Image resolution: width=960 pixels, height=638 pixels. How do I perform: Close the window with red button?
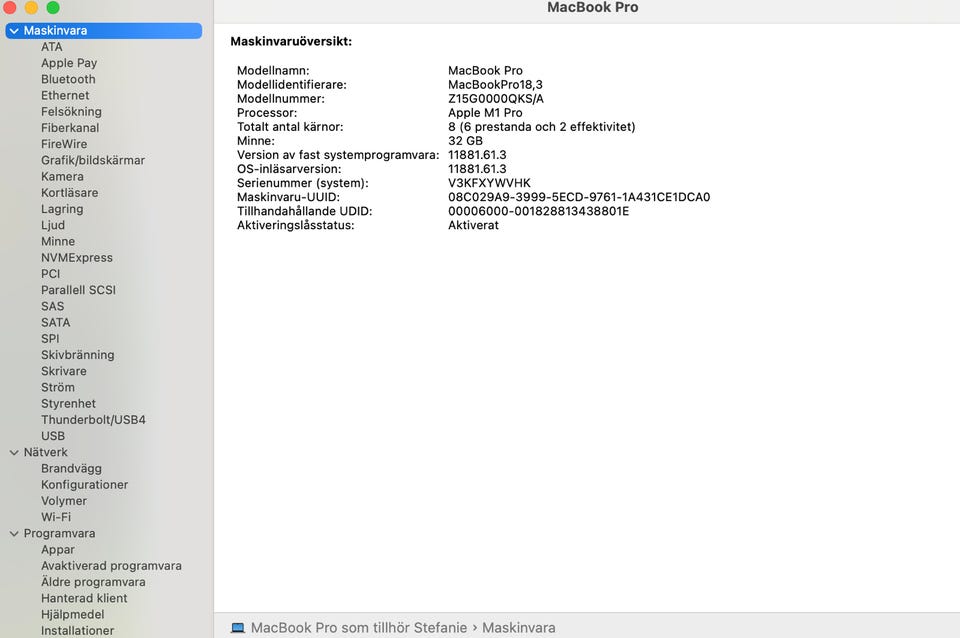(x=10, y=7)
